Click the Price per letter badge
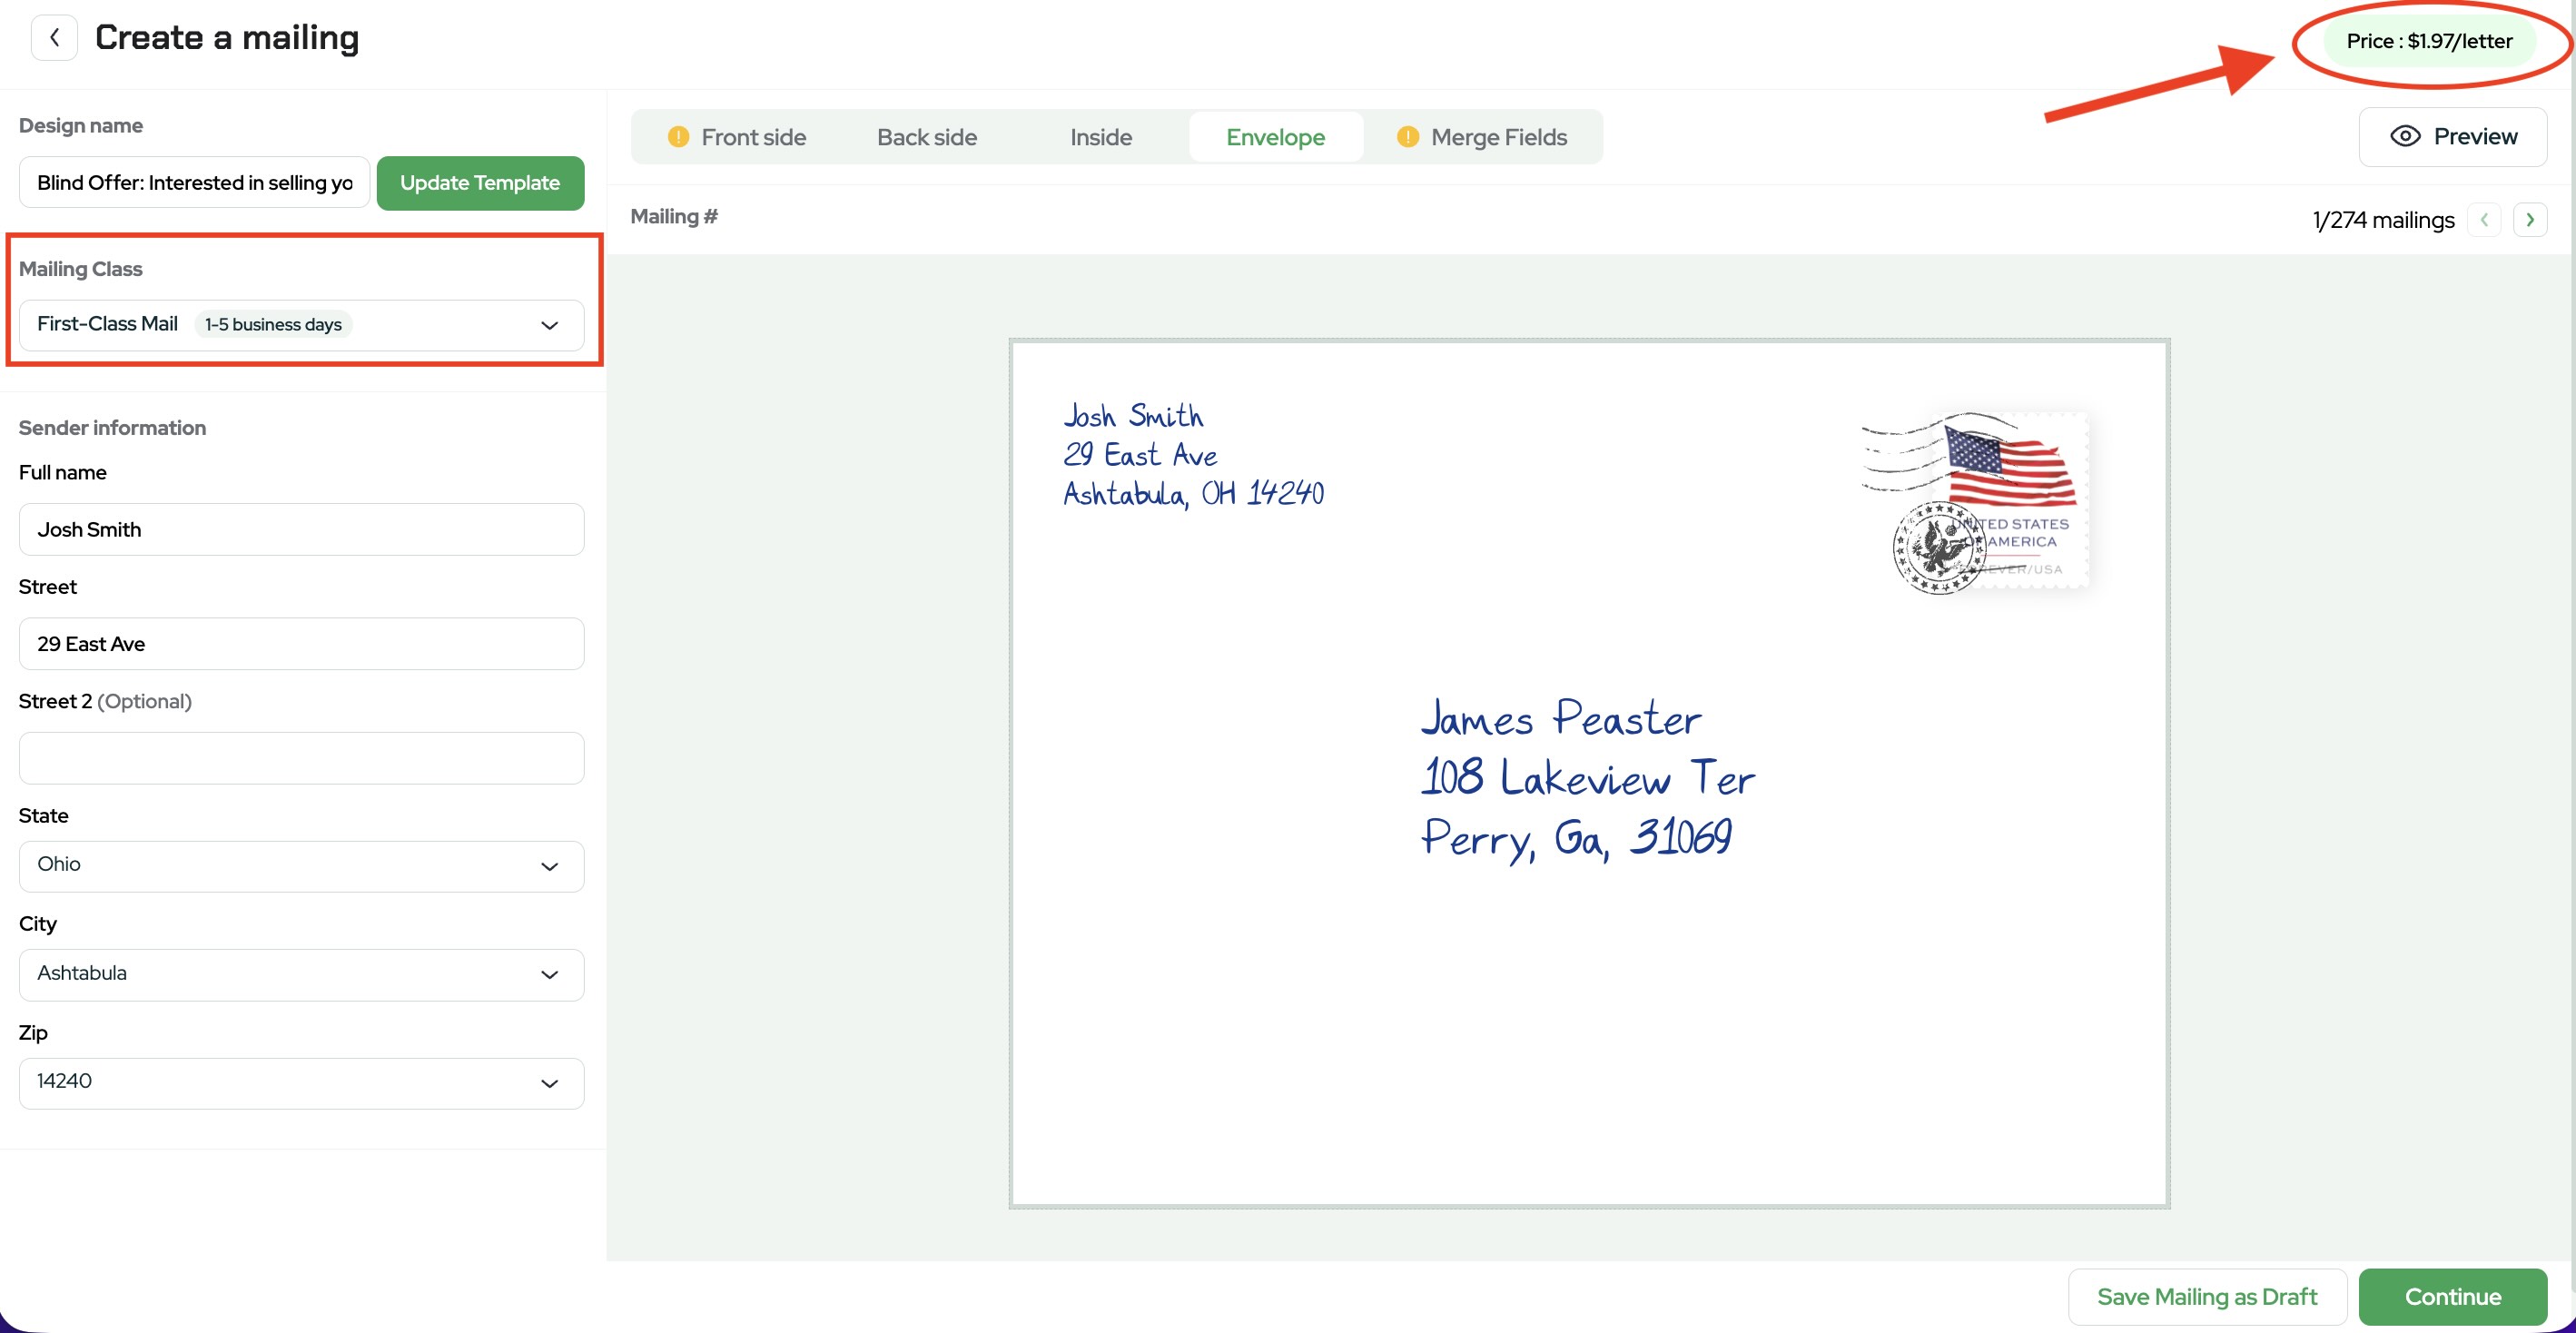The image size is (2576, 1333). [x=2428, y=41]
